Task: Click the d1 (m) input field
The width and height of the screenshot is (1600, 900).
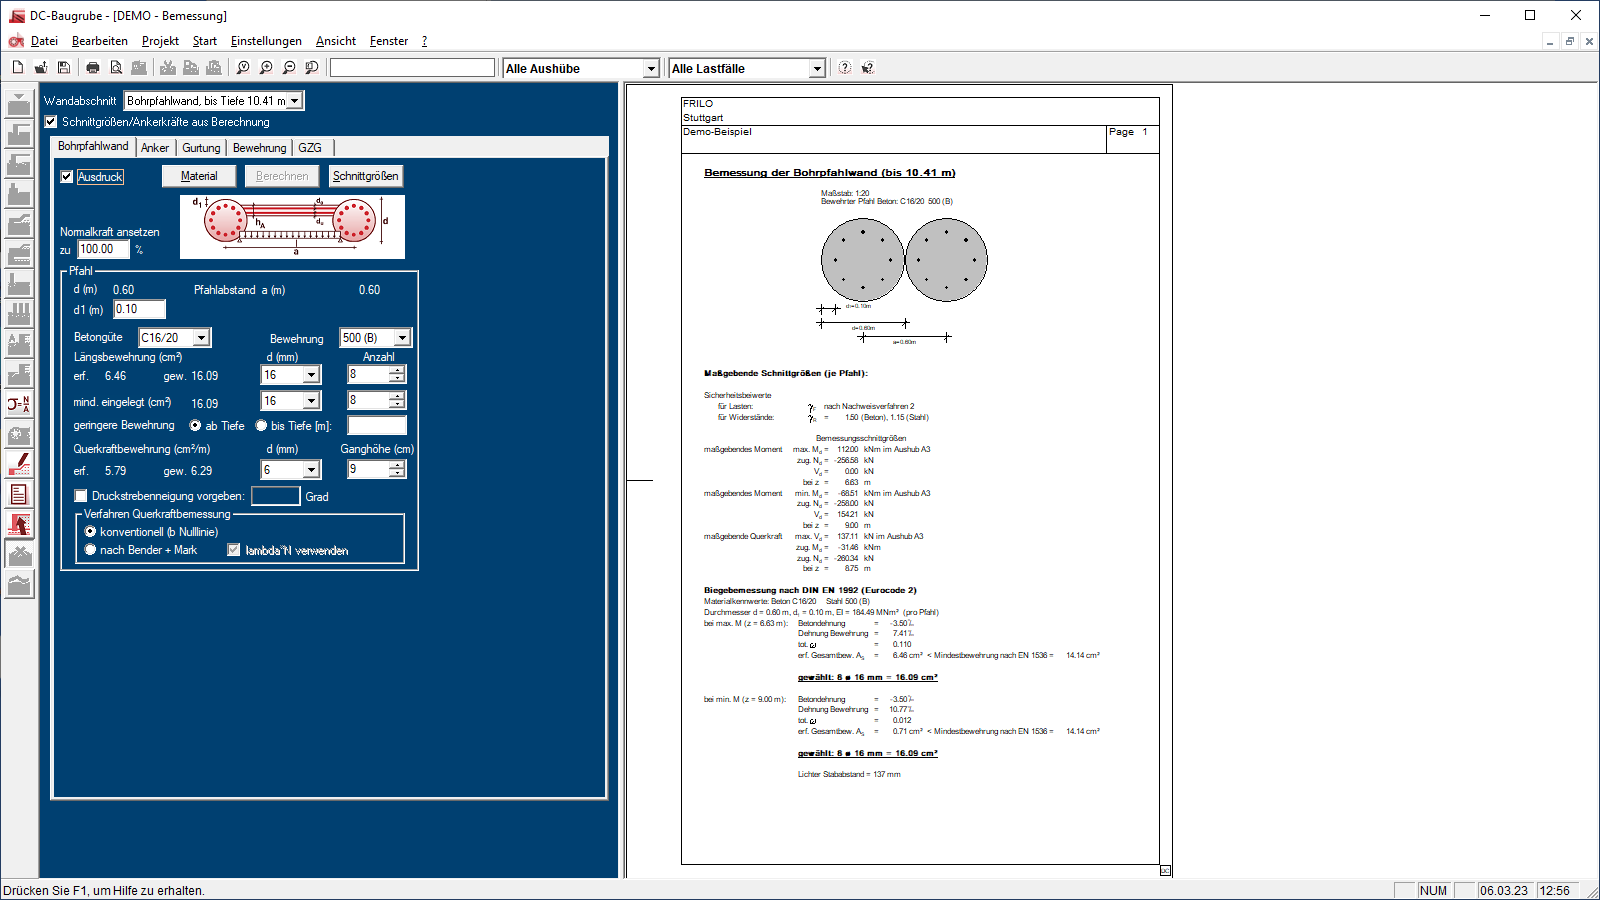Action: pyautogui.click(x=139, y=309)
